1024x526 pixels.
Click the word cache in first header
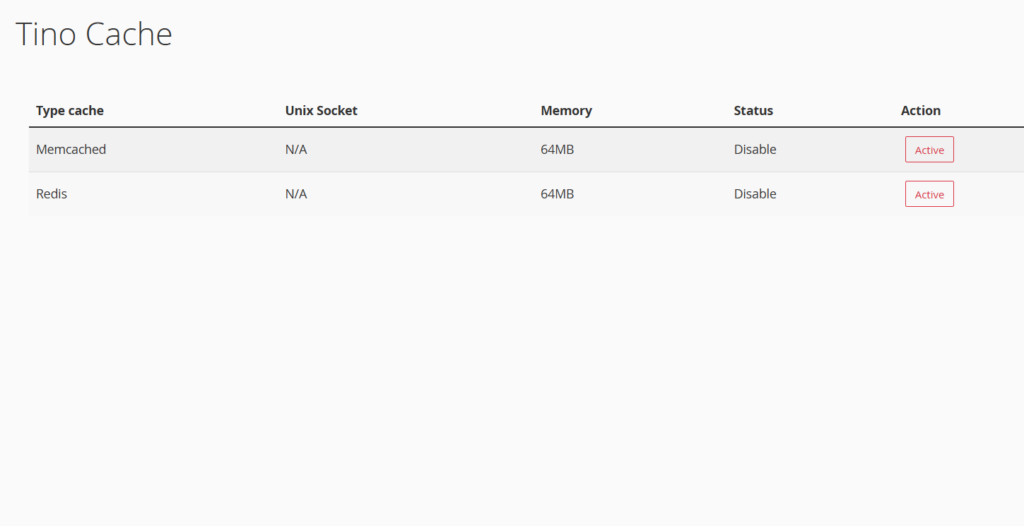[86, 110]
